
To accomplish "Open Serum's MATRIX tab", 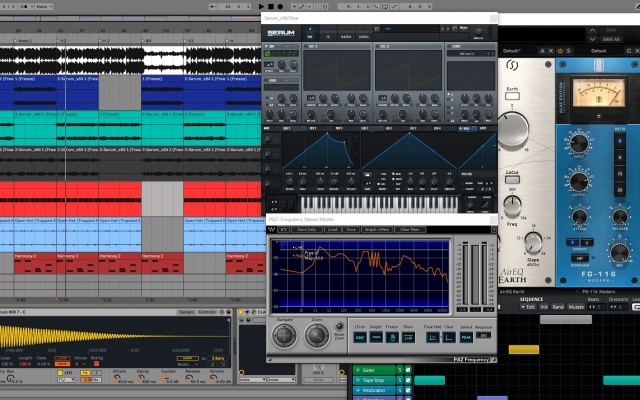I will click(346, 33).
